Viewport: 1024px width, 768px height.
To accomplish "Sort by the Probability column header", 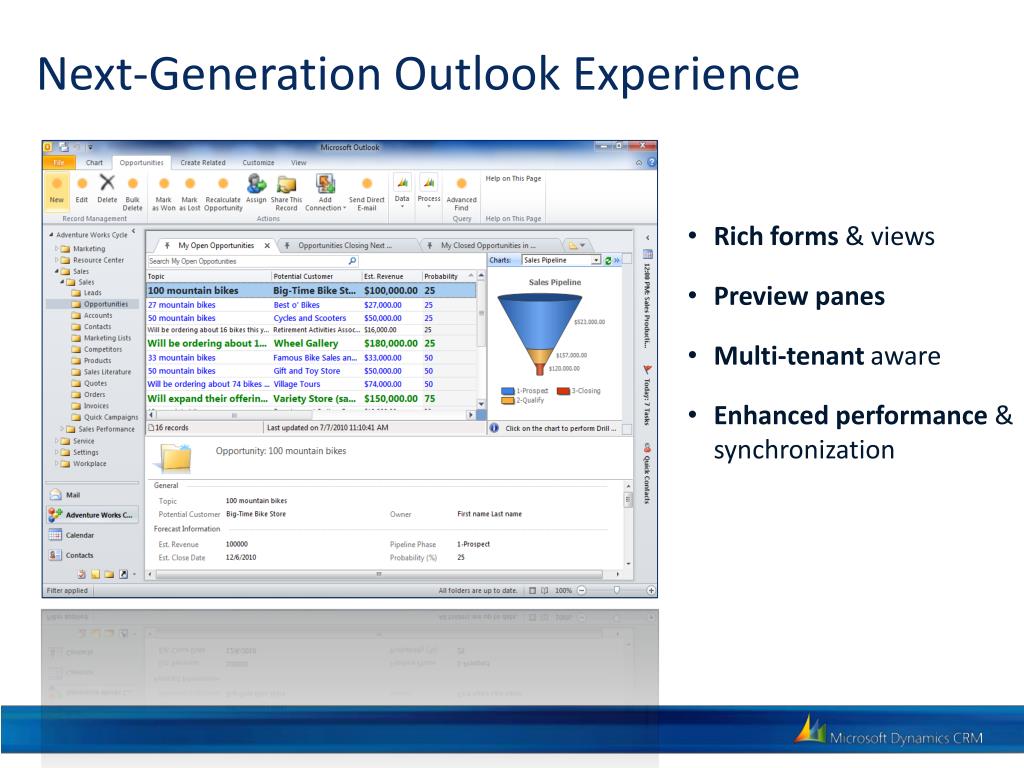I will [x=449, y=276].
